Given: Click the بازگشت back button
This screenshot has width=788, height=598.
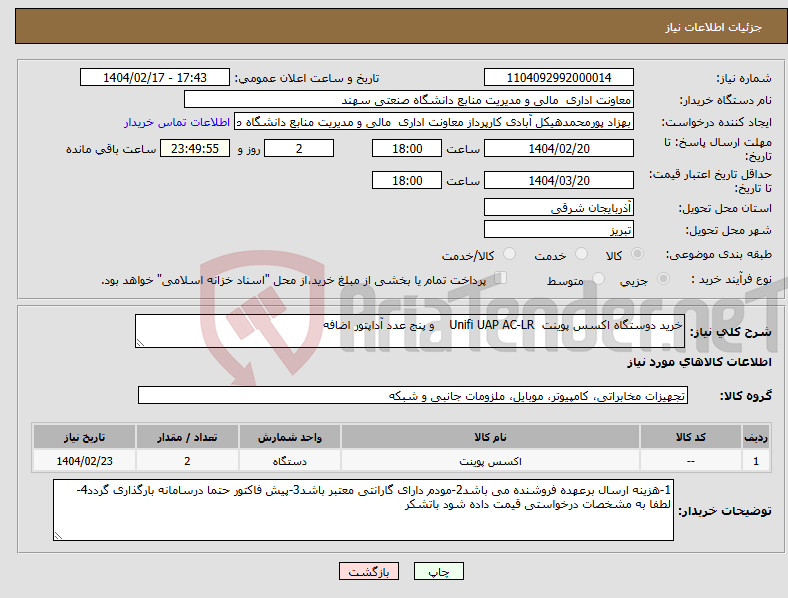Looking at the screenshot, I should [x=369, y=571].
